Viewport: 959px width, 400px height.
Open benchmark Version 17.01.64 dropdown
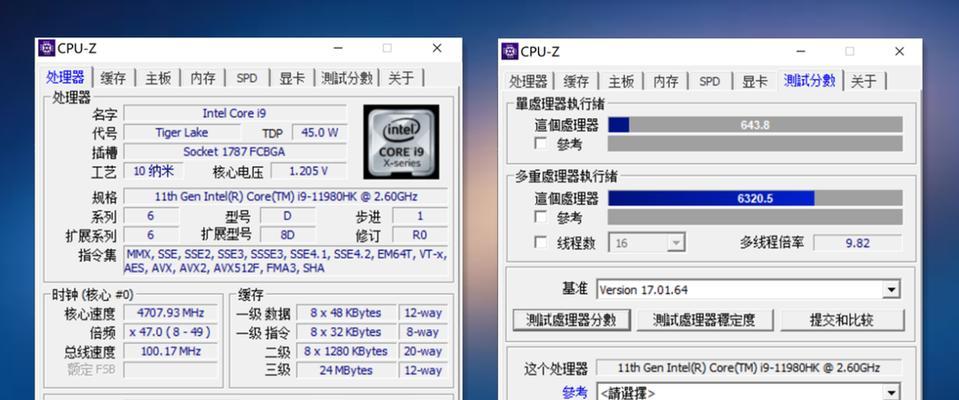coord(748,290)
